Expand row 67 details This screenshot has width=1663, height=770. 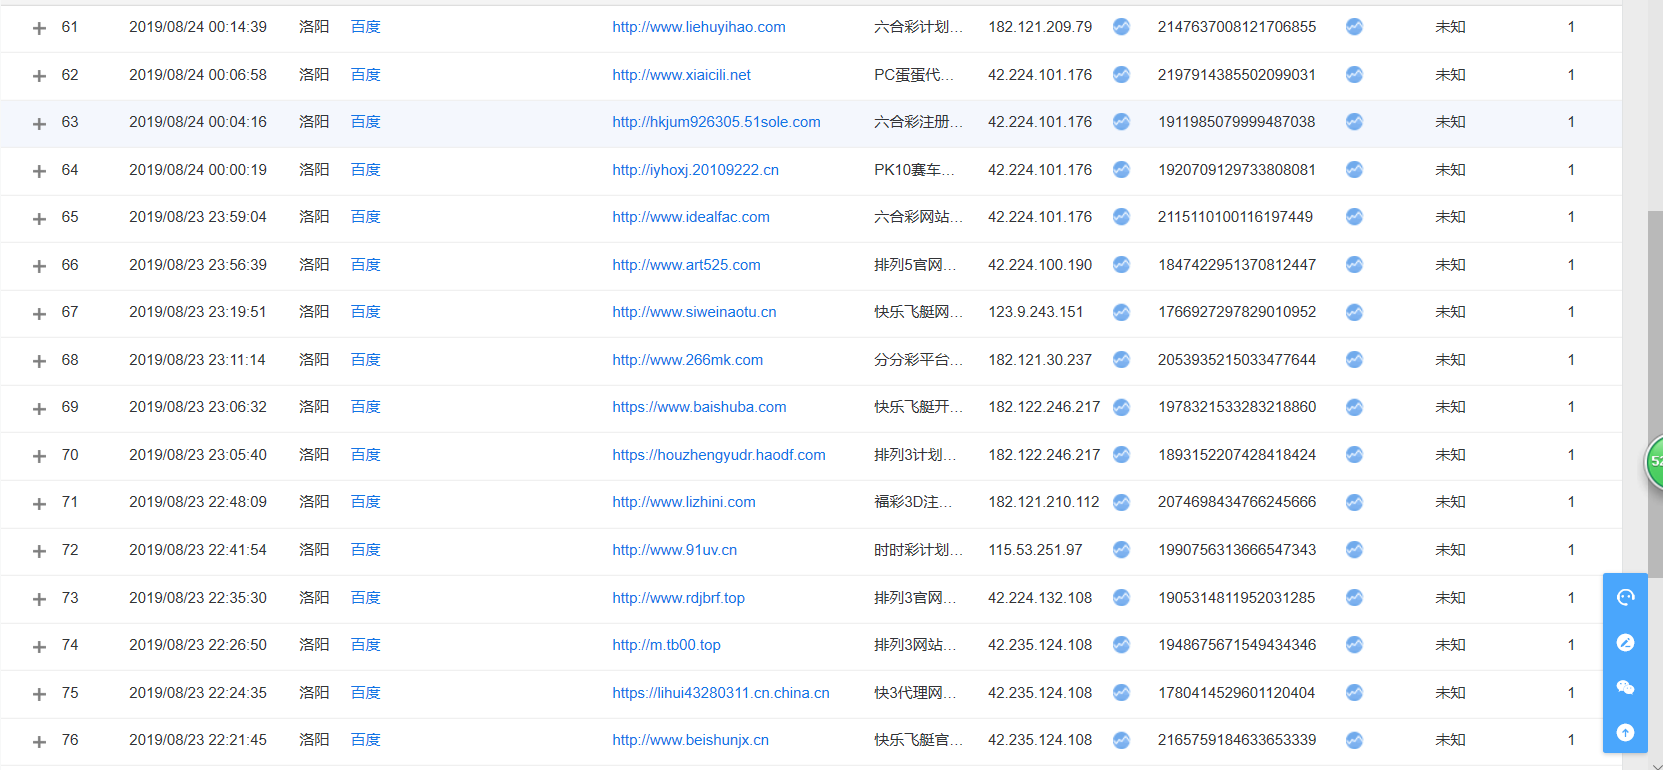click(x=39, y=313)
